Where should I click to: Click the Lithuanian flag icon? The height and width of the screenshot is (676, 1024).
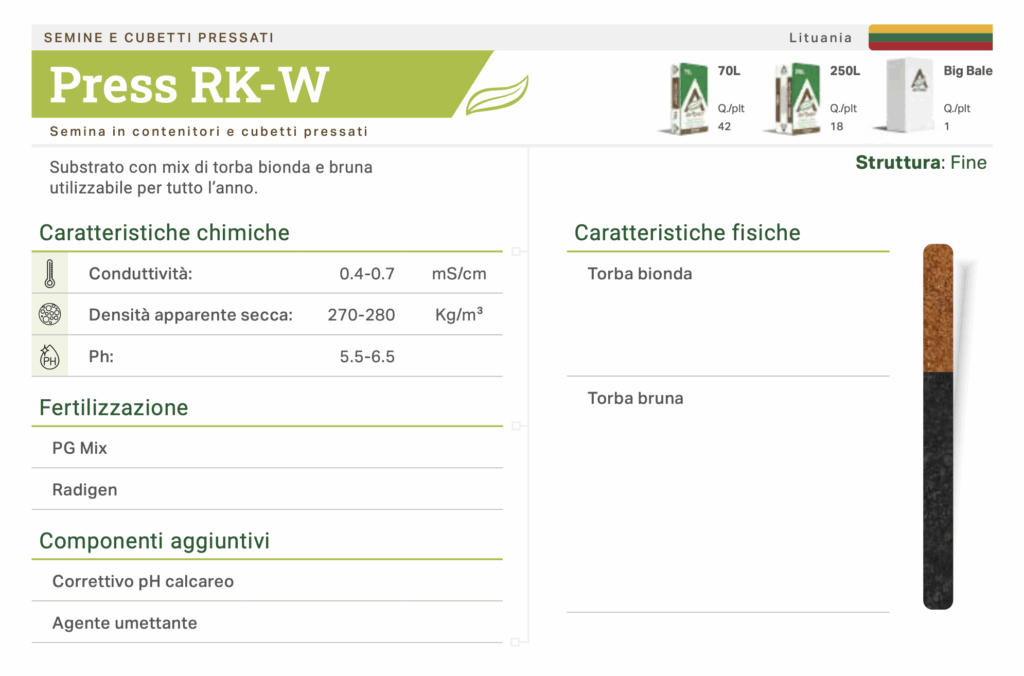point(930,36)
